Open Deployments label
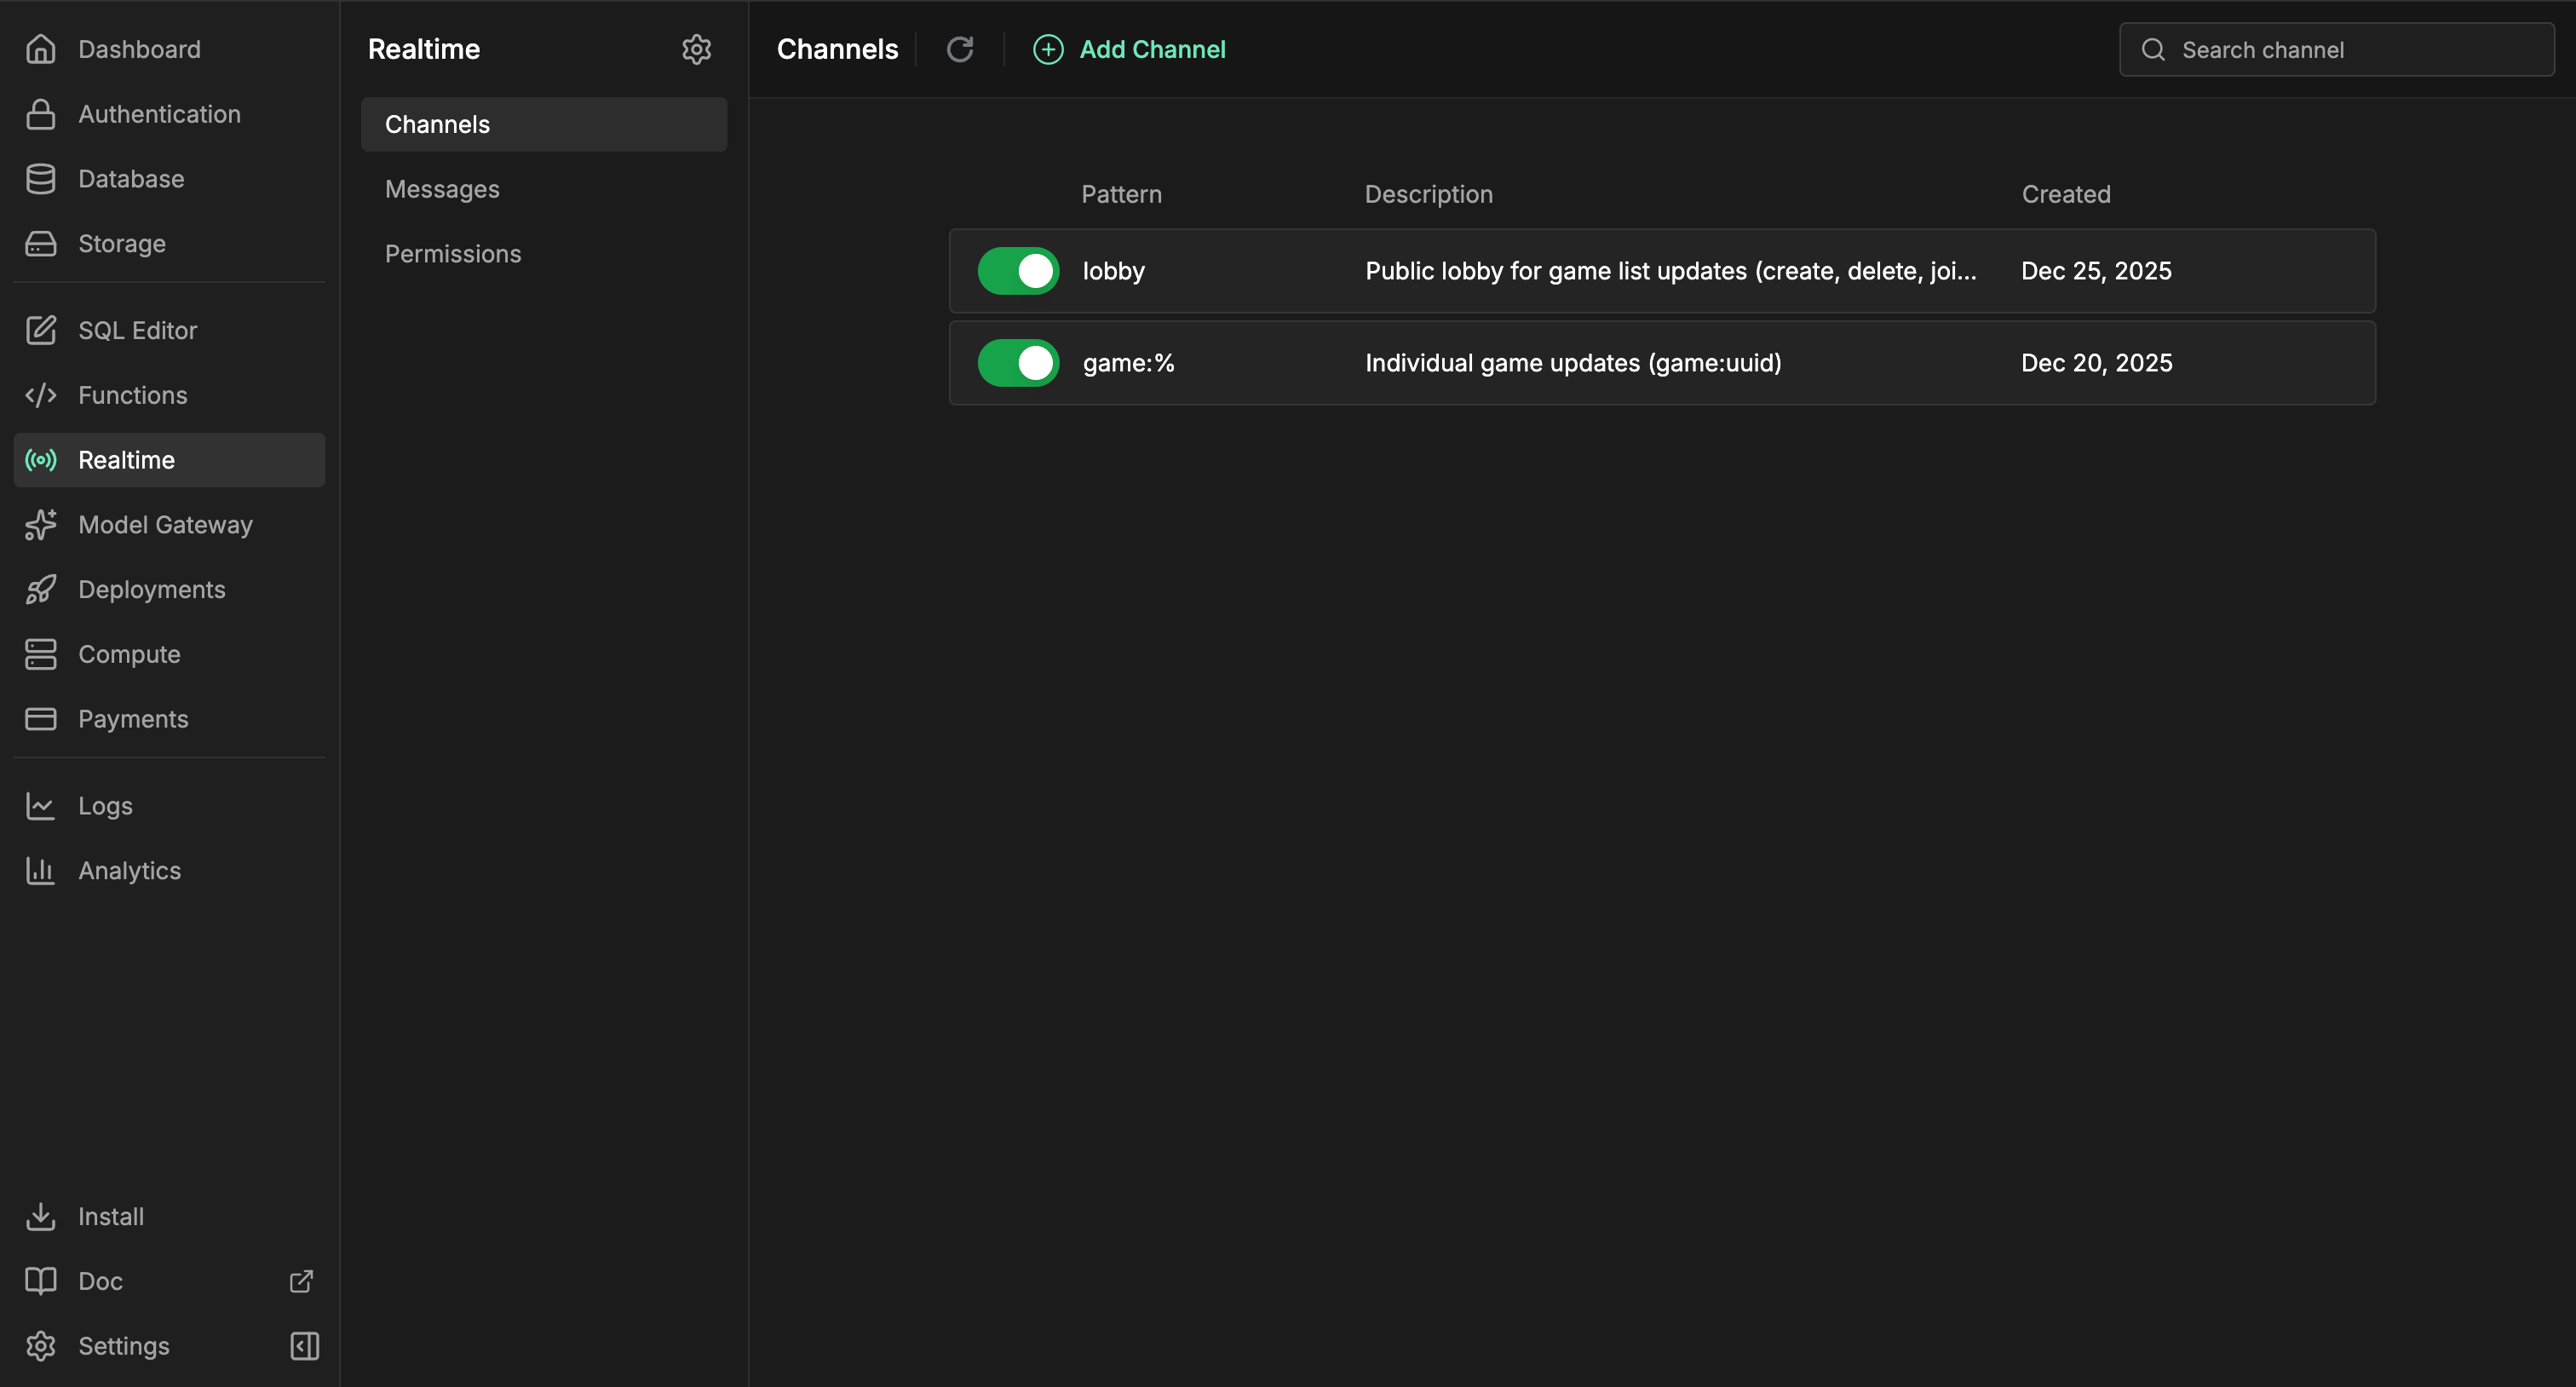 (x=151, y=590)
